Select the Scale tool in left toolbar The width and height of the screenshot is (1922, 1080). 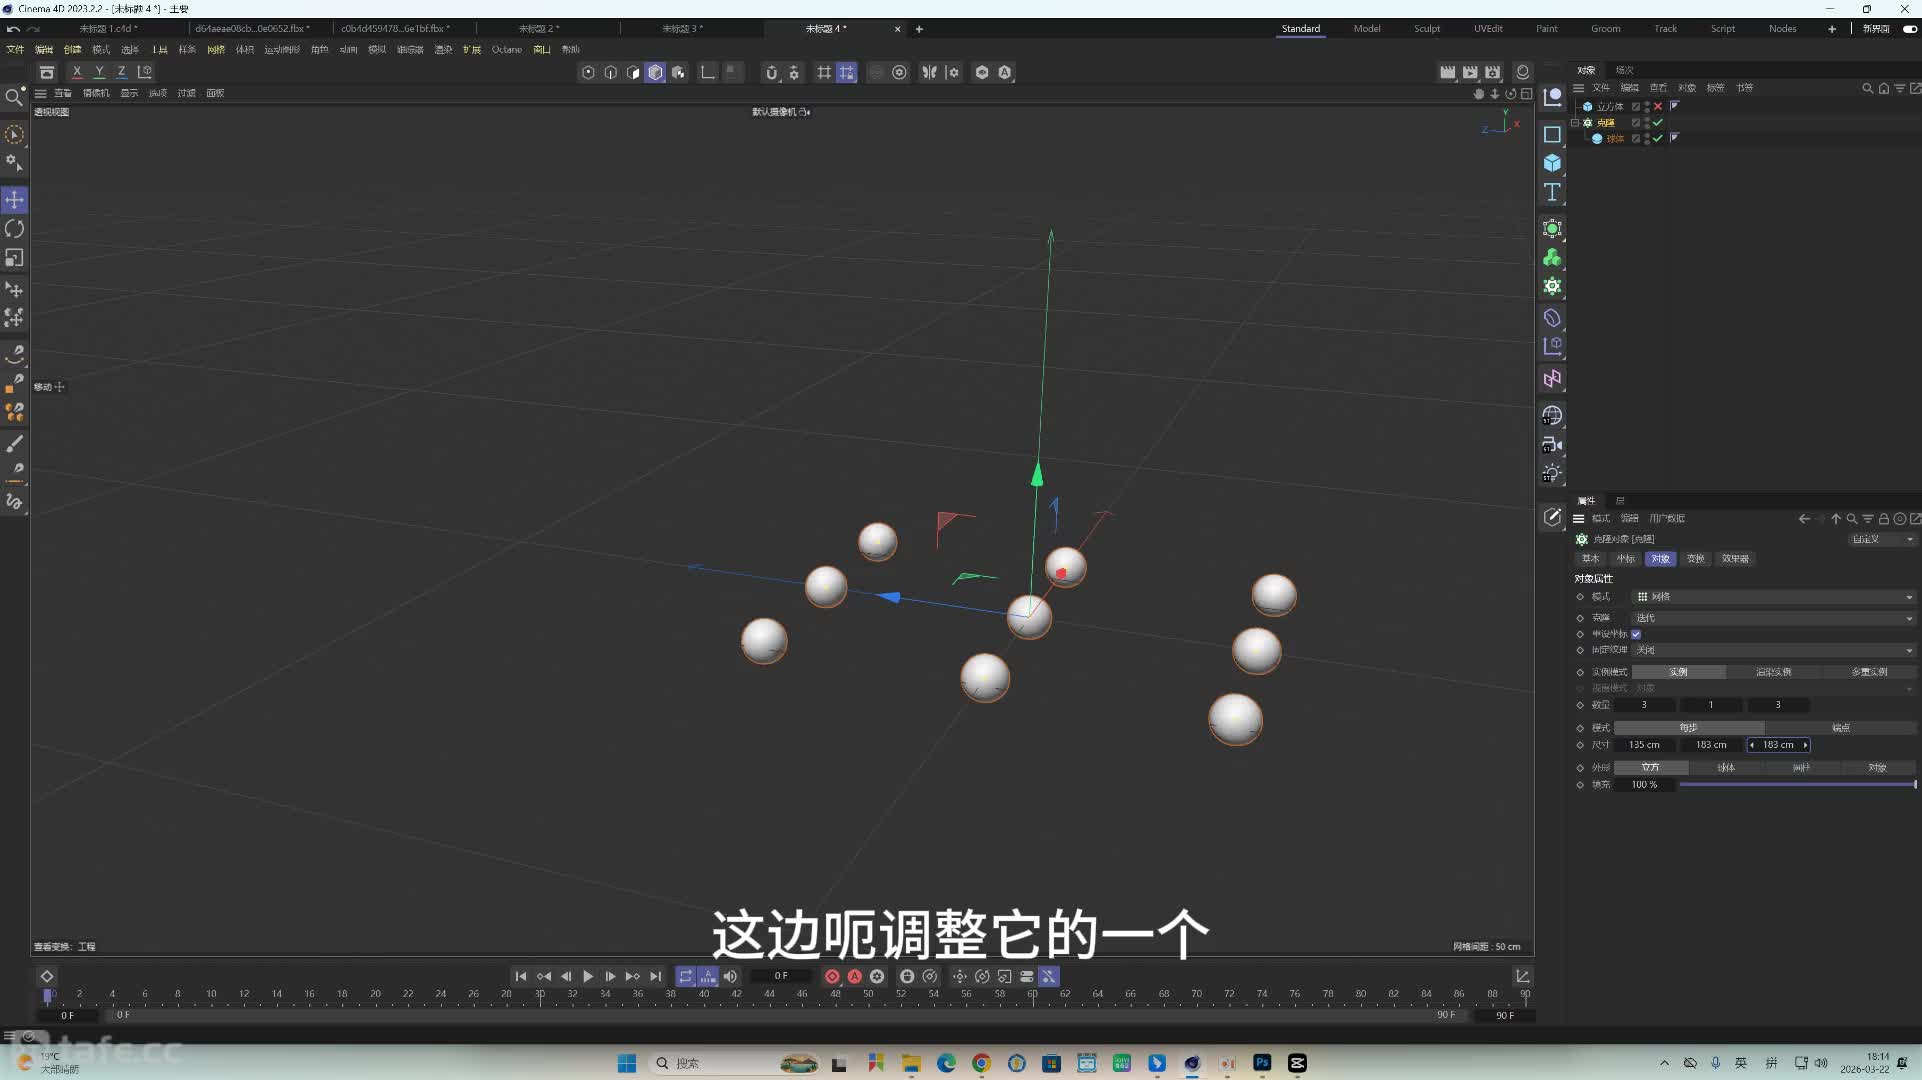pyautogui.click(x=14, y=258)
